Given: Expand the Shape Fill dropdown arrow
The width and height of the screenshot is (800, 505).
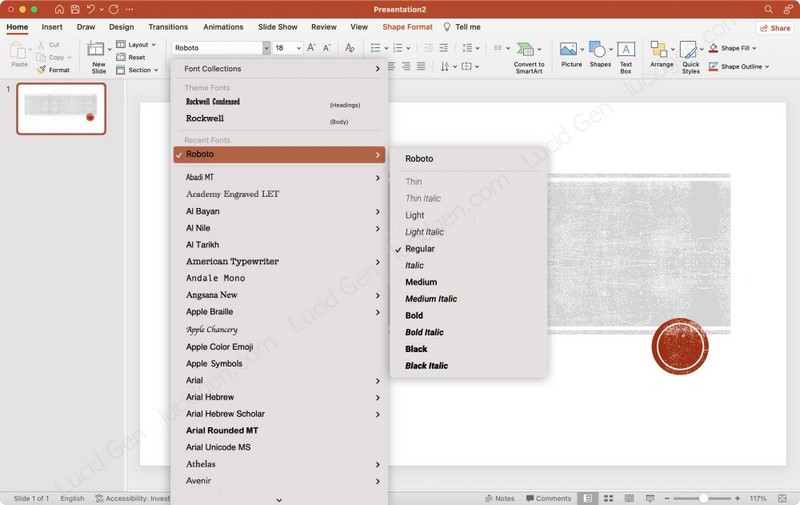Looking at the screenshot, I should (753, 48).
